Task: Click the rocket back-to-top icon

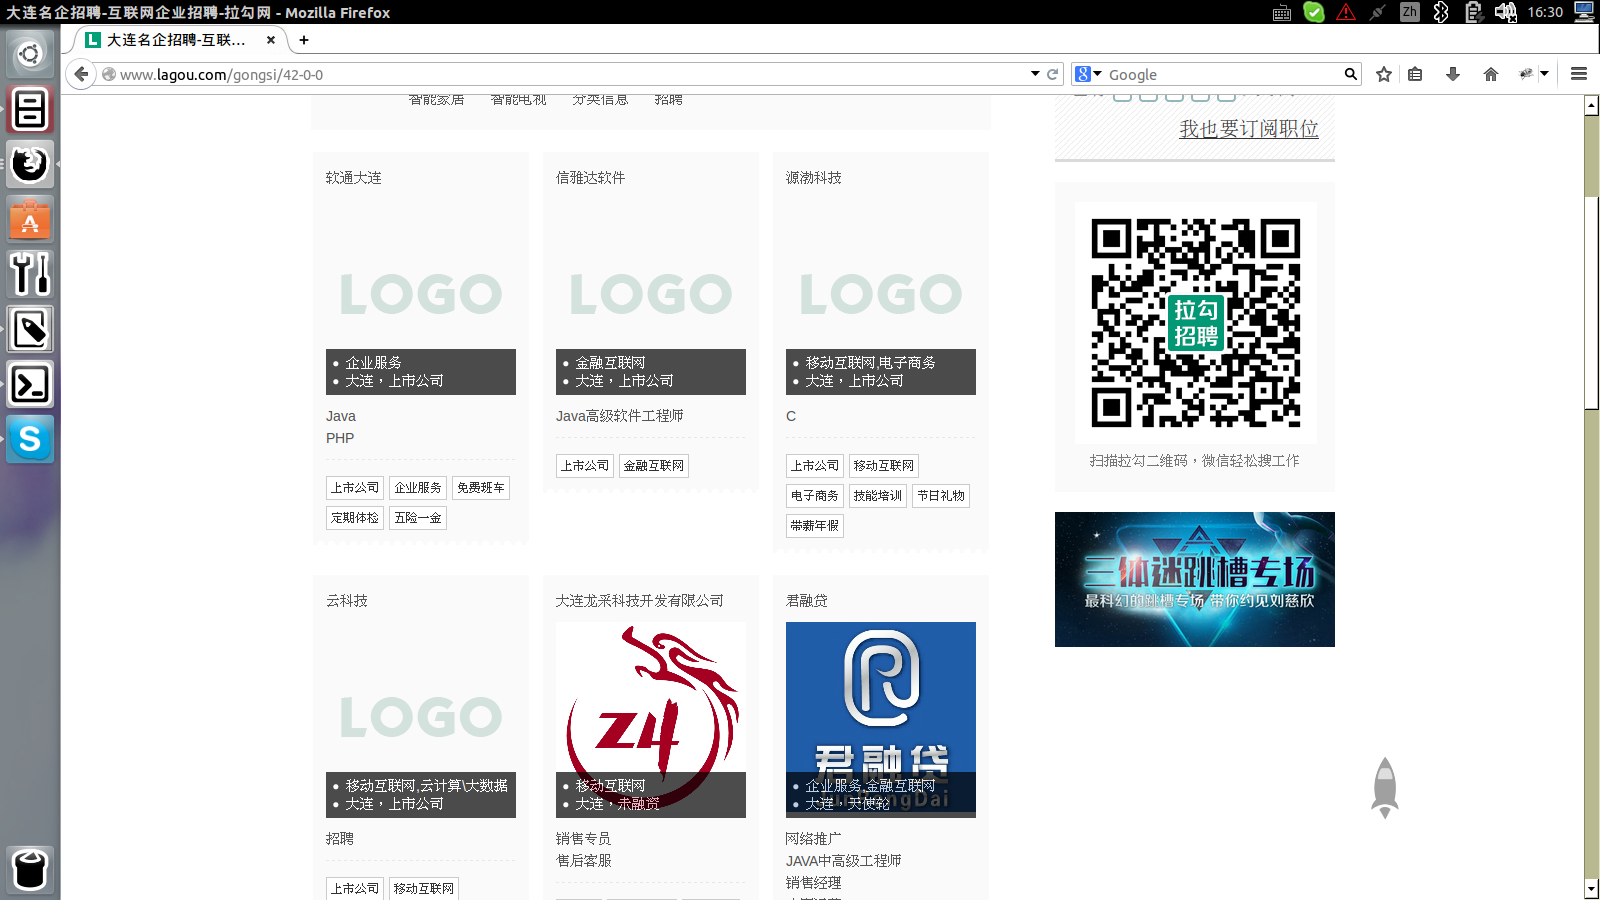Action: point(1385,787)
